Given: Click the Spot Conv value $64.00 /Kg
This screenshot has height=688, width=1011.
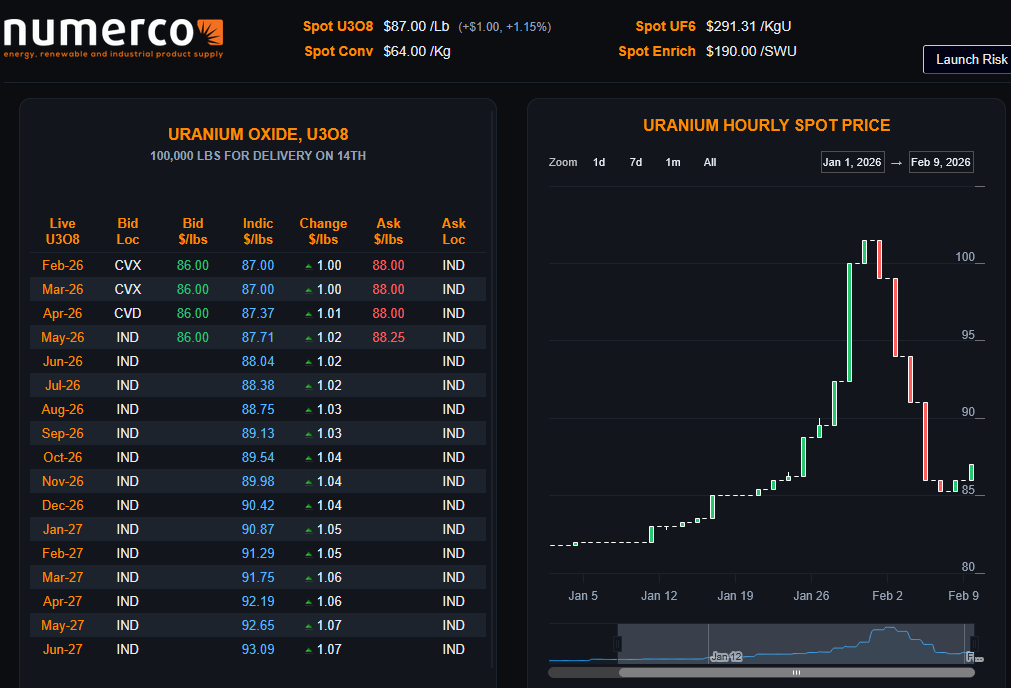Looking at the screenshot, I should pos(417,52).
